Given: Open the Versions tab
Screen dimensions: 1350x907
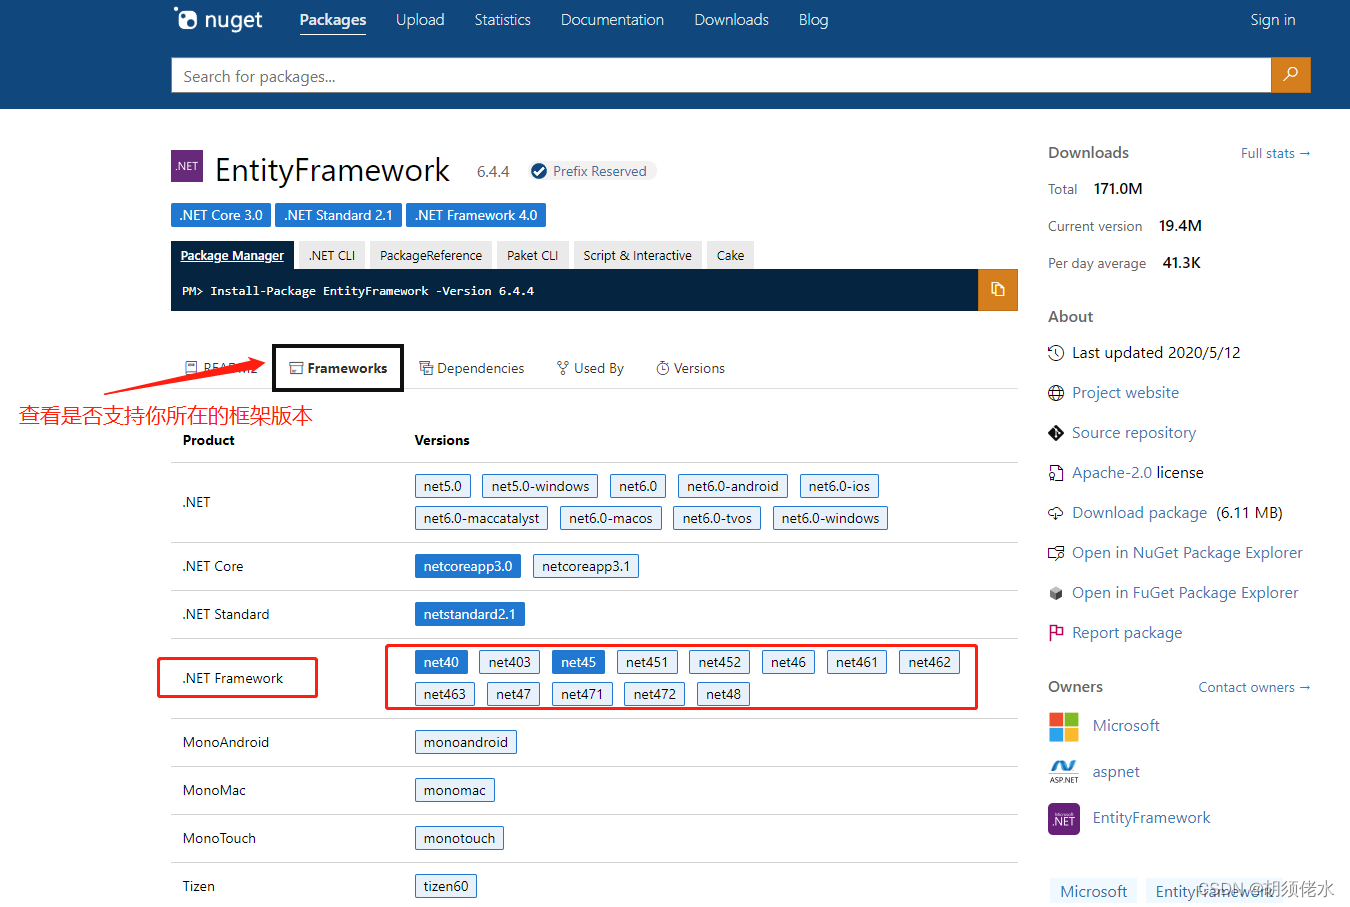Looking at the screenshot, I should tap(690, 367).
